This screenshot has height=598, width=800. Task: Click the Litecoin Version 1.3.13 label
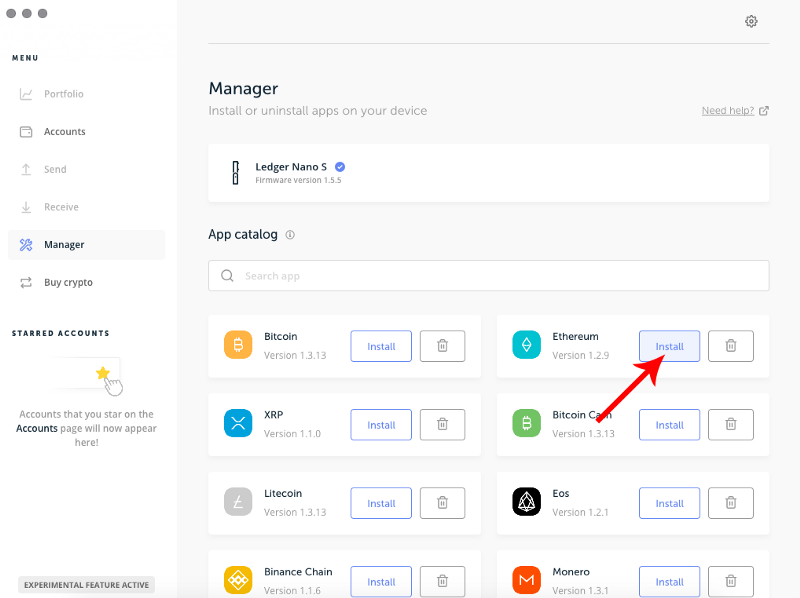295,512
